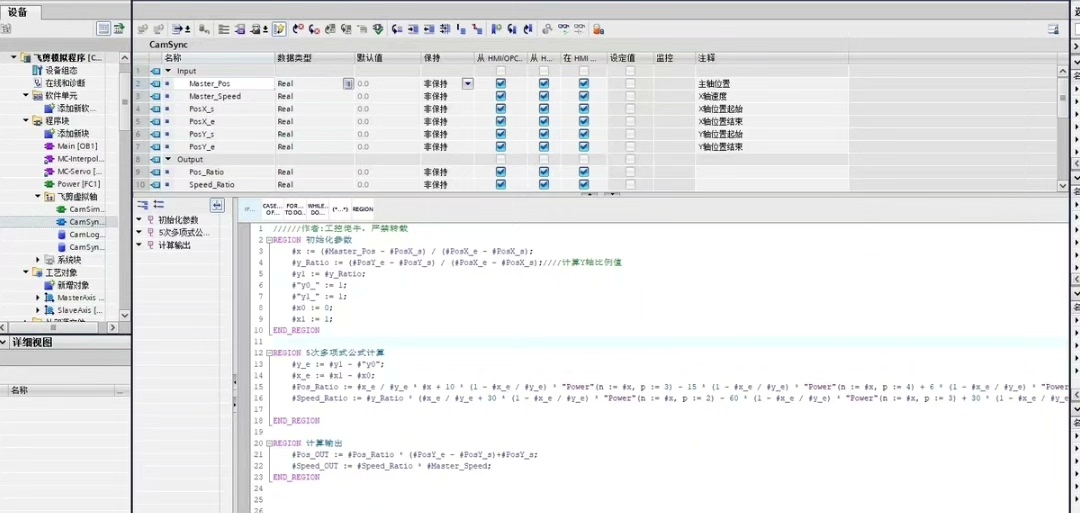Collapse the Input section
The width and height of the screenshot is (1080, 513).
click(168, 71)
